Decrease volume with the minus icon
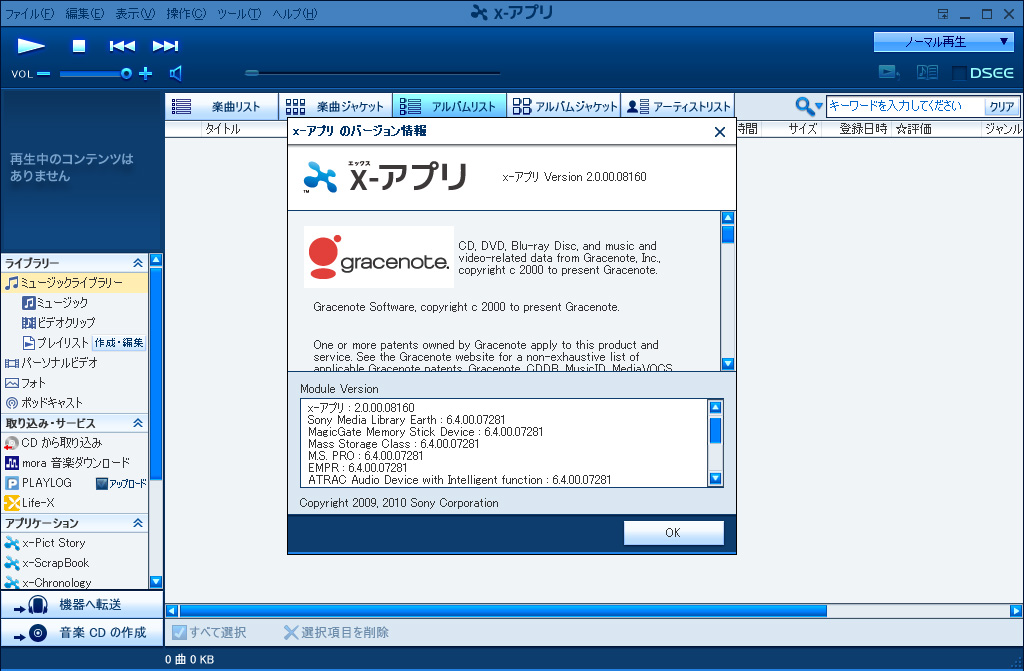The height and width of the screenshot is (671, 1024). [44, 74]
